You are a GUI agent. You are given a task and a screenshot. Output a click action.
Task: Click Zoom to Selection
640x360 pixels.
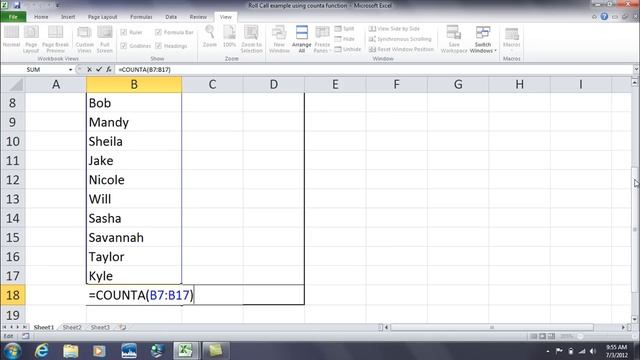(251, 39)
